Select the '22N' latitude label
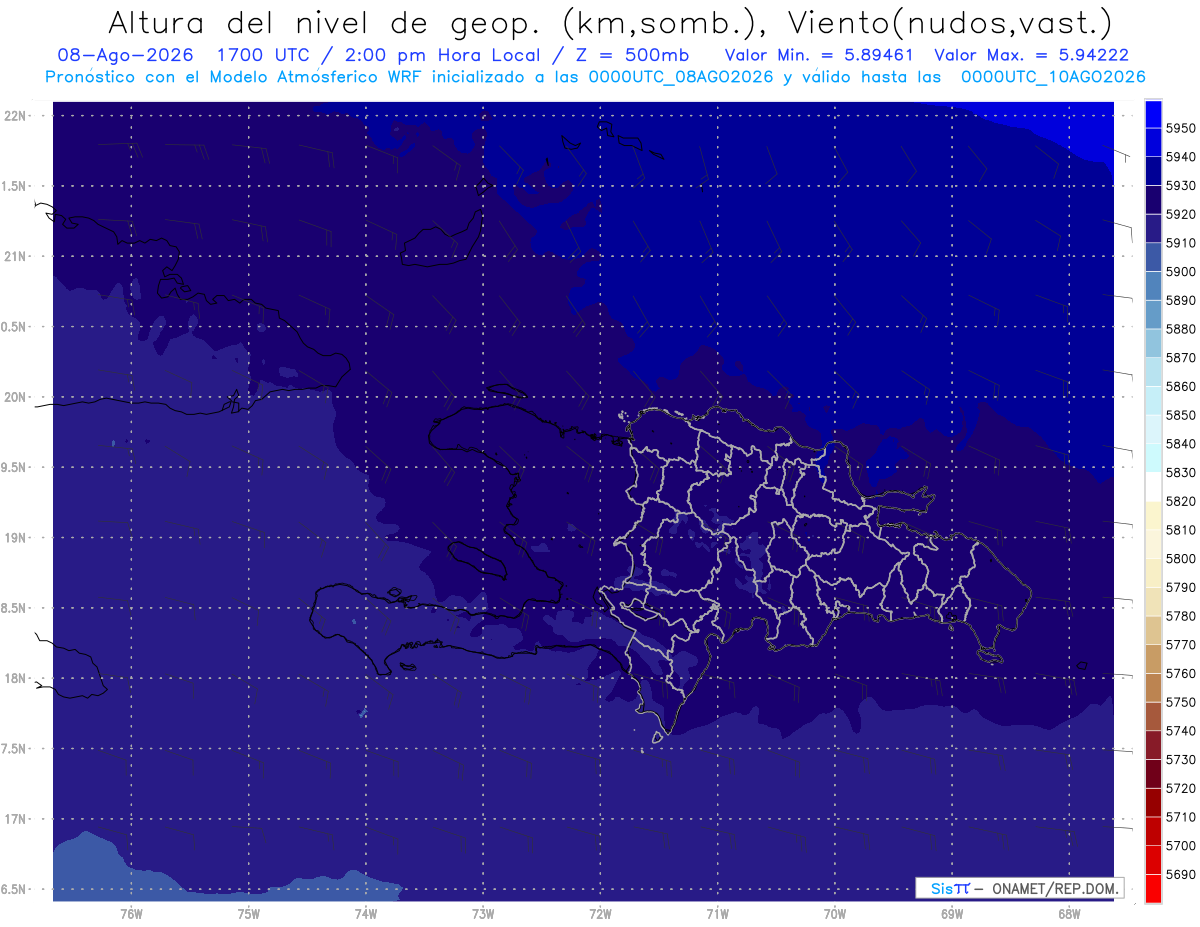Image resolution: width=1200 pixels, height=927 pixels. pyautogui.click(x=14, y=116)
